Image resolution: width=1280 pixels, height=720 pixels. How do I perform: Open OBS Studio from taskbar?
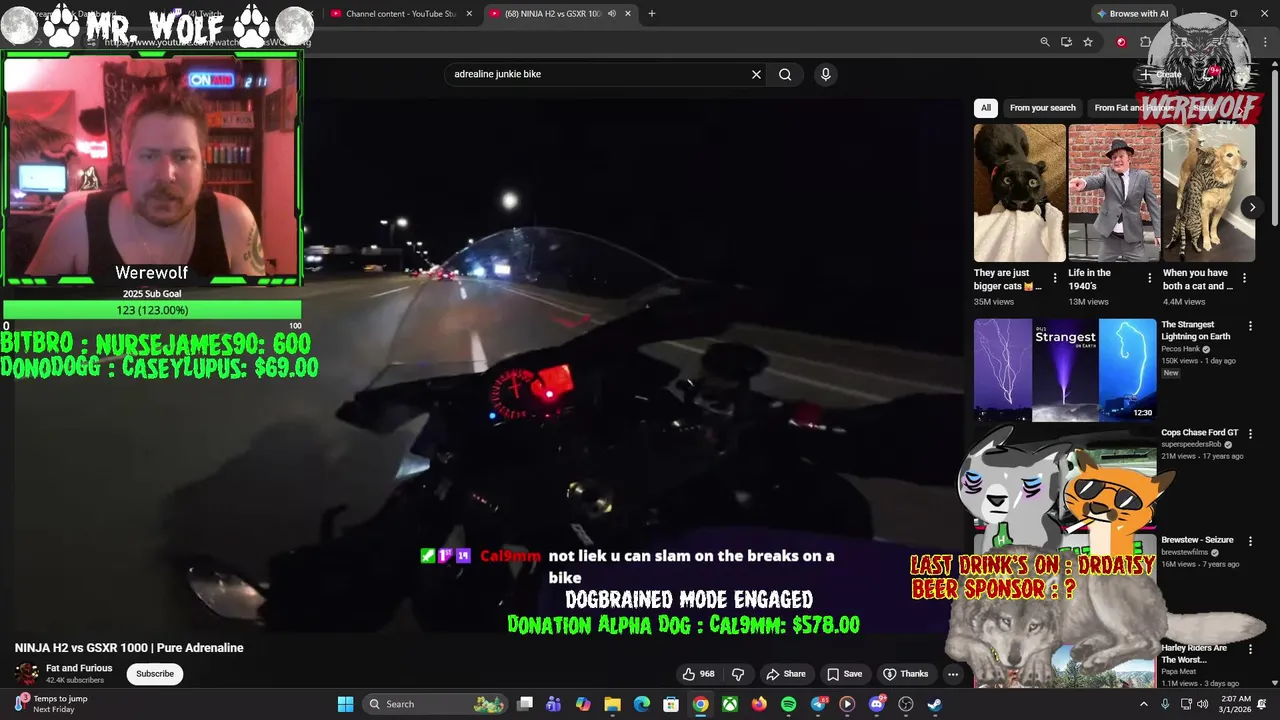(x=906, y=704)
